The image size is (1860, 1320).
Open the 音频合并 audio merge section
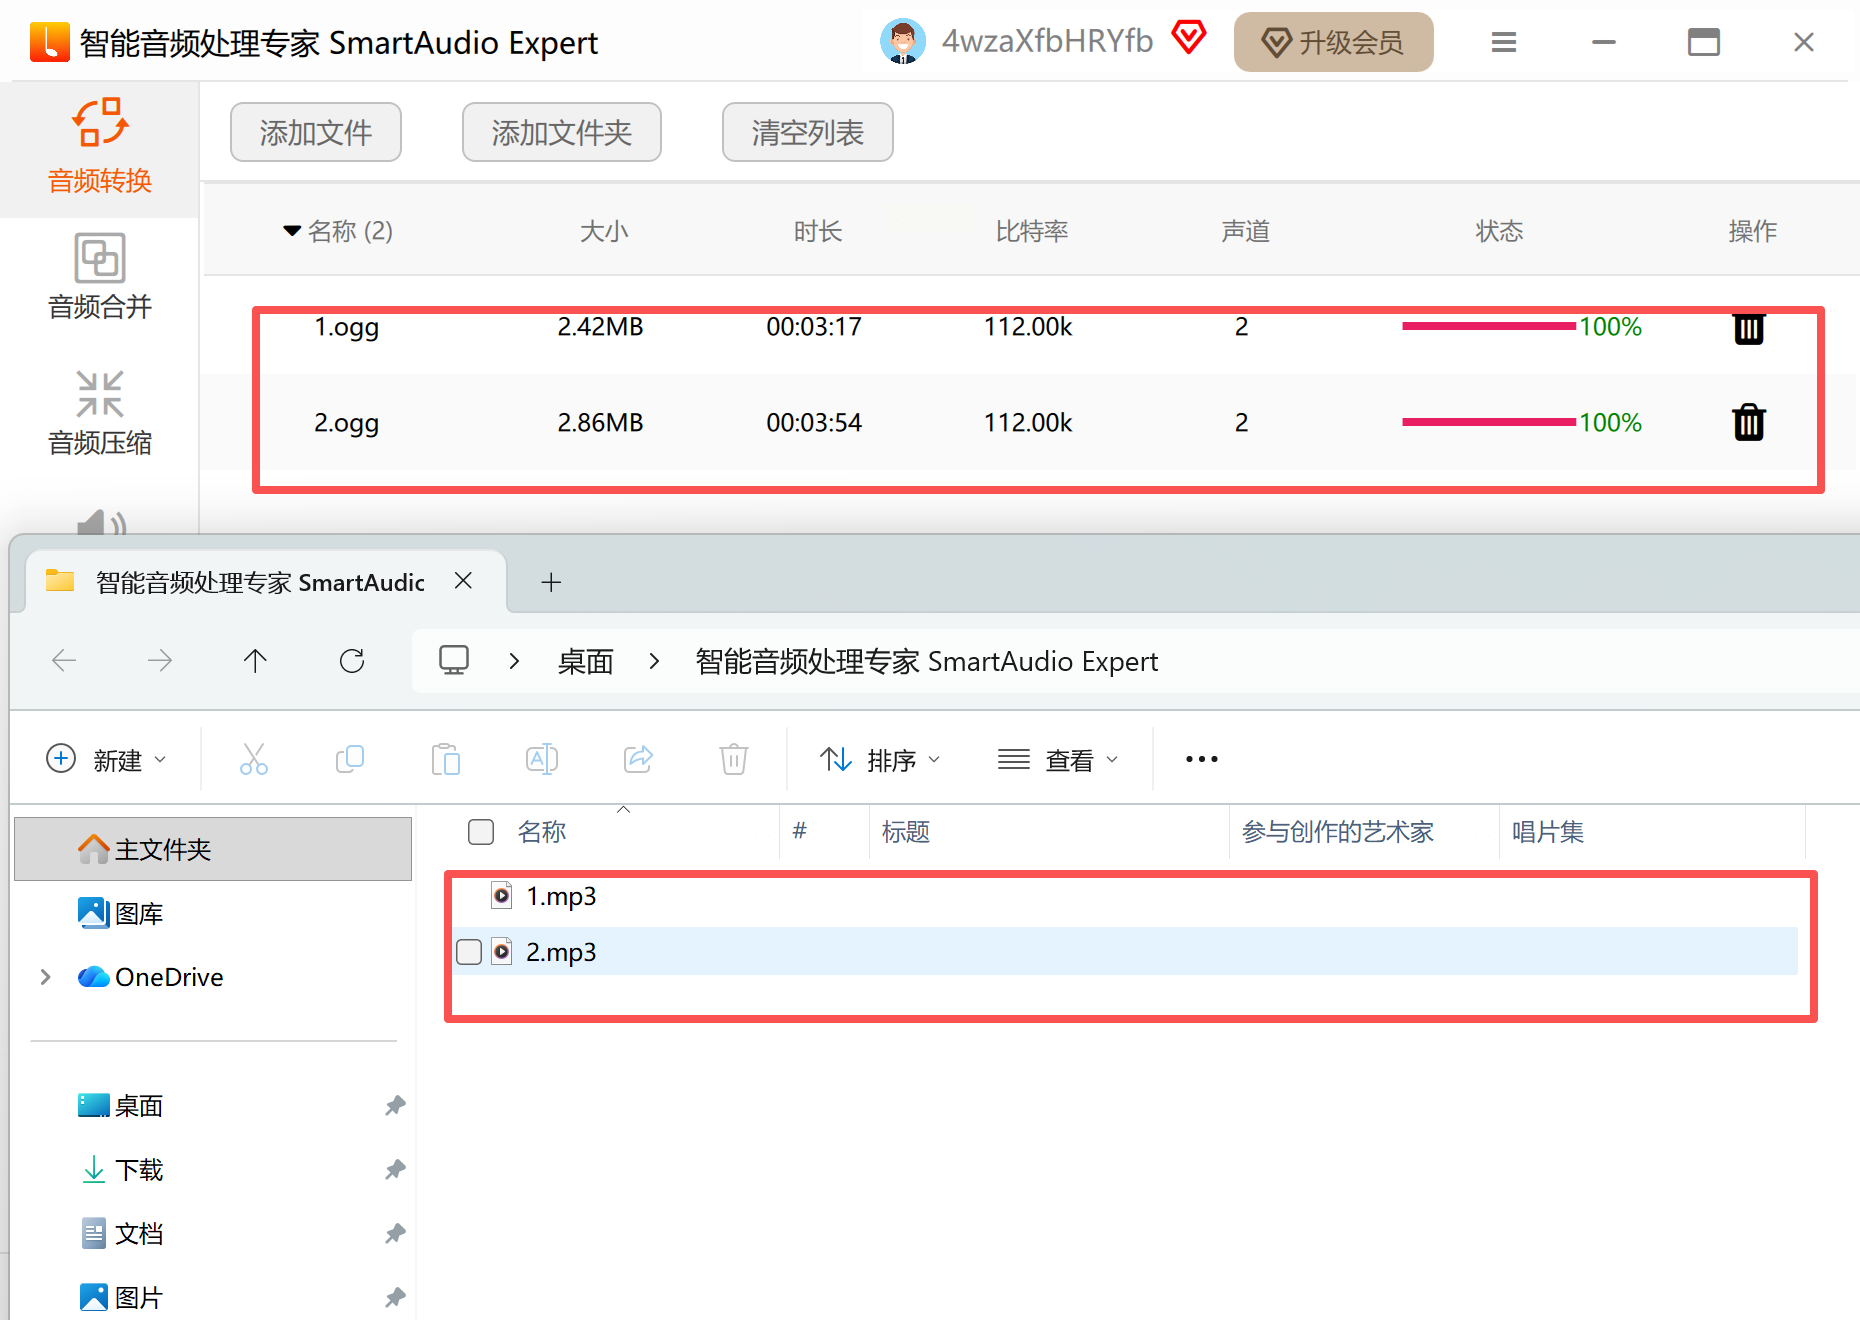pos(100,277)
